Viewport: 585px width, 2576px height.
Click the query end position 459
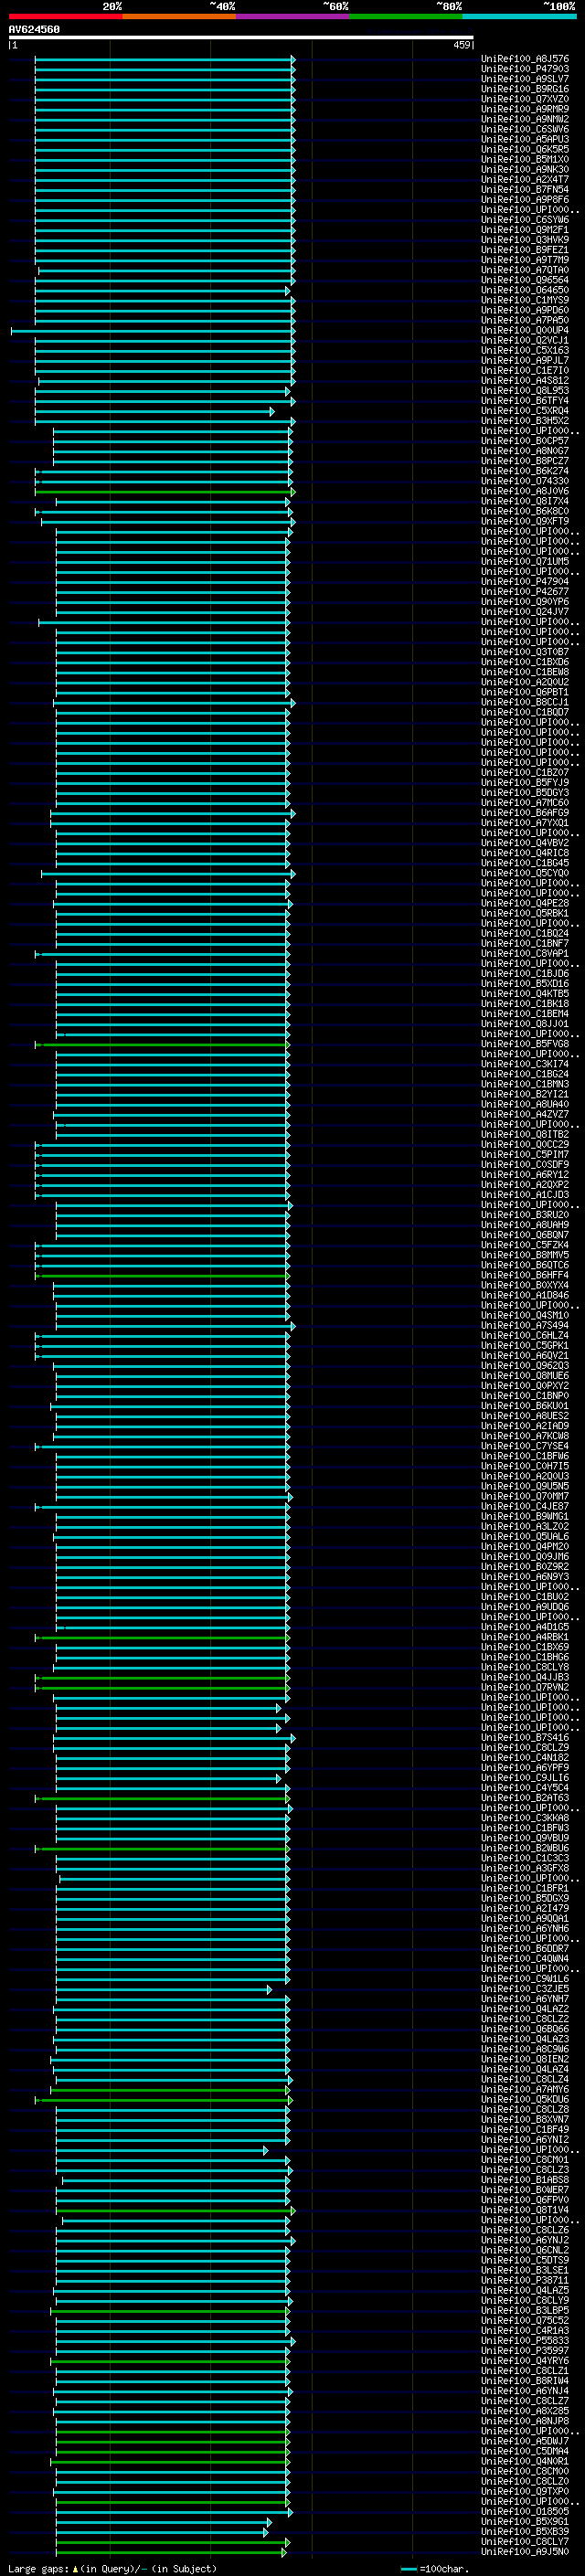pyautogui.click(x=462, y=45)
